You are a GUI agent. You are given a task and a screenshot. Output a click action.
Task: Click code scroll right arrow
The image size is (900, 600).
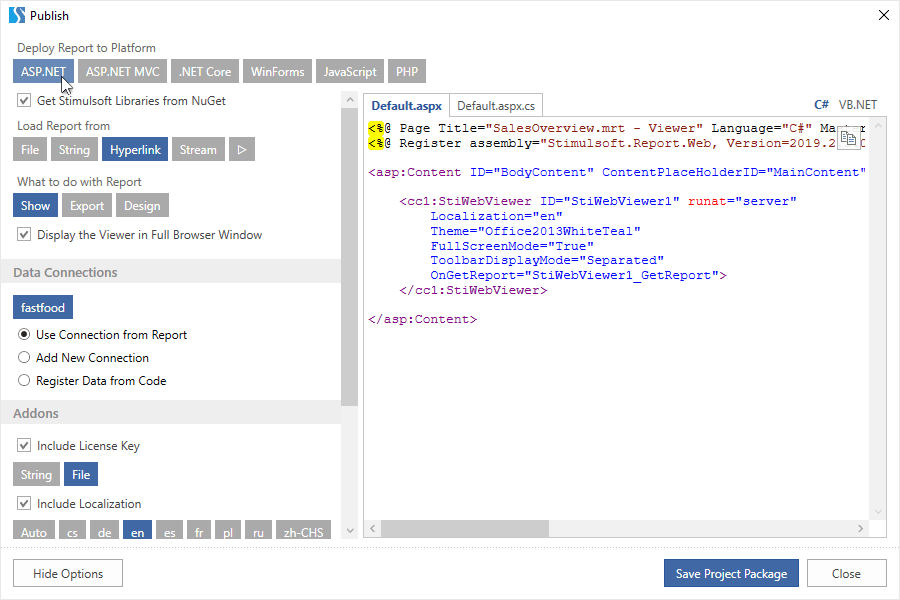[860, 528]
